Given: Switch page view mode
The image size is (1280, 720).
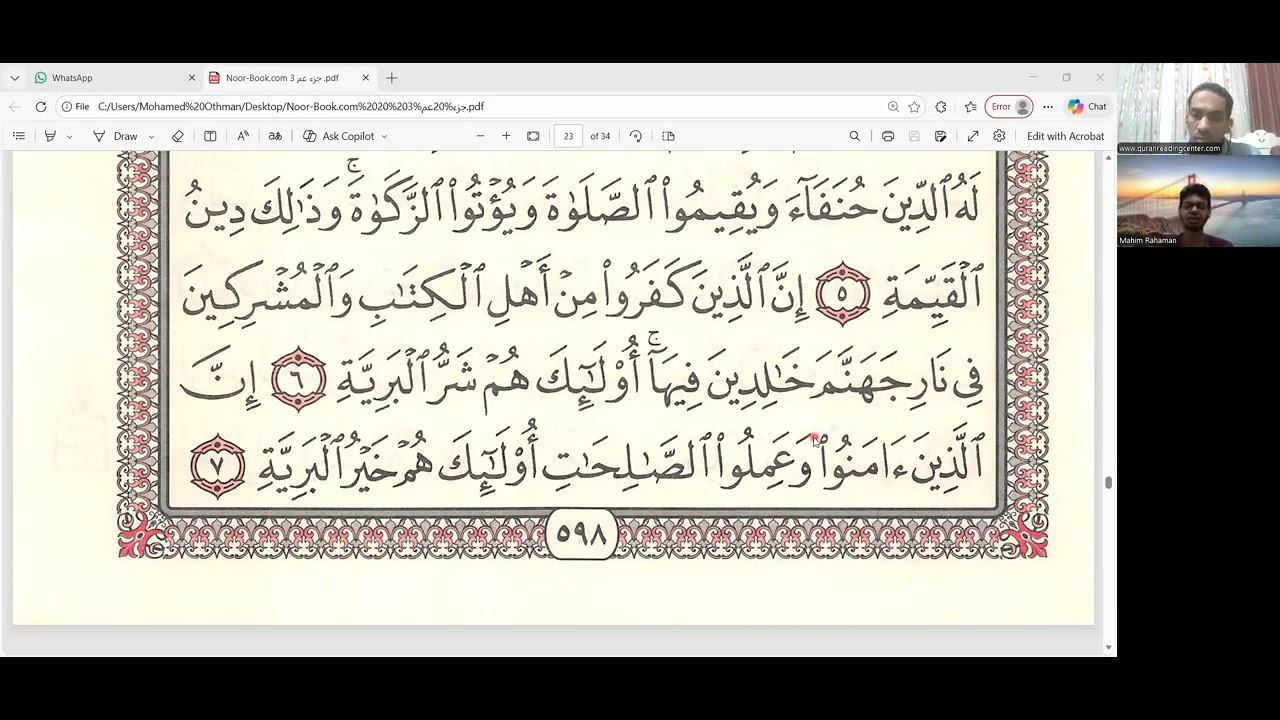Looking at the screenshot, I should pos(669,136).
